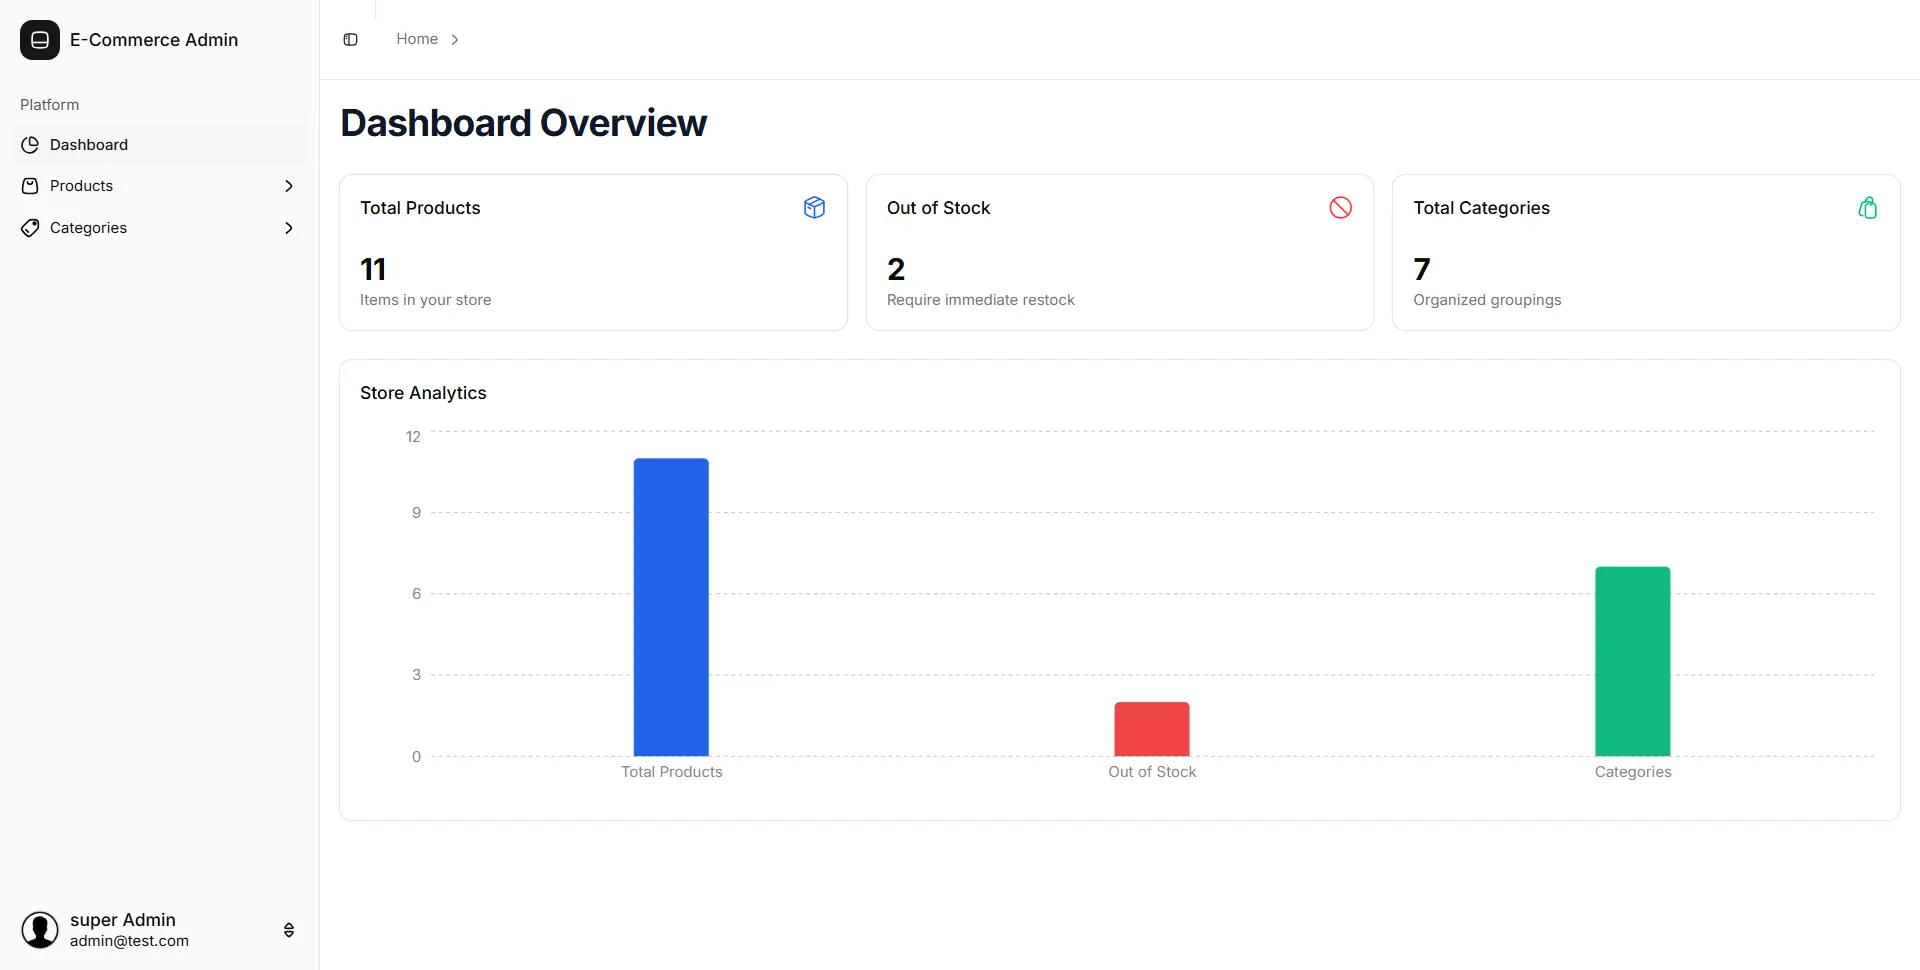Click 'Organized groupings' caption
The width and height of the screenshot is (1920, 970).
[1487, 300]
